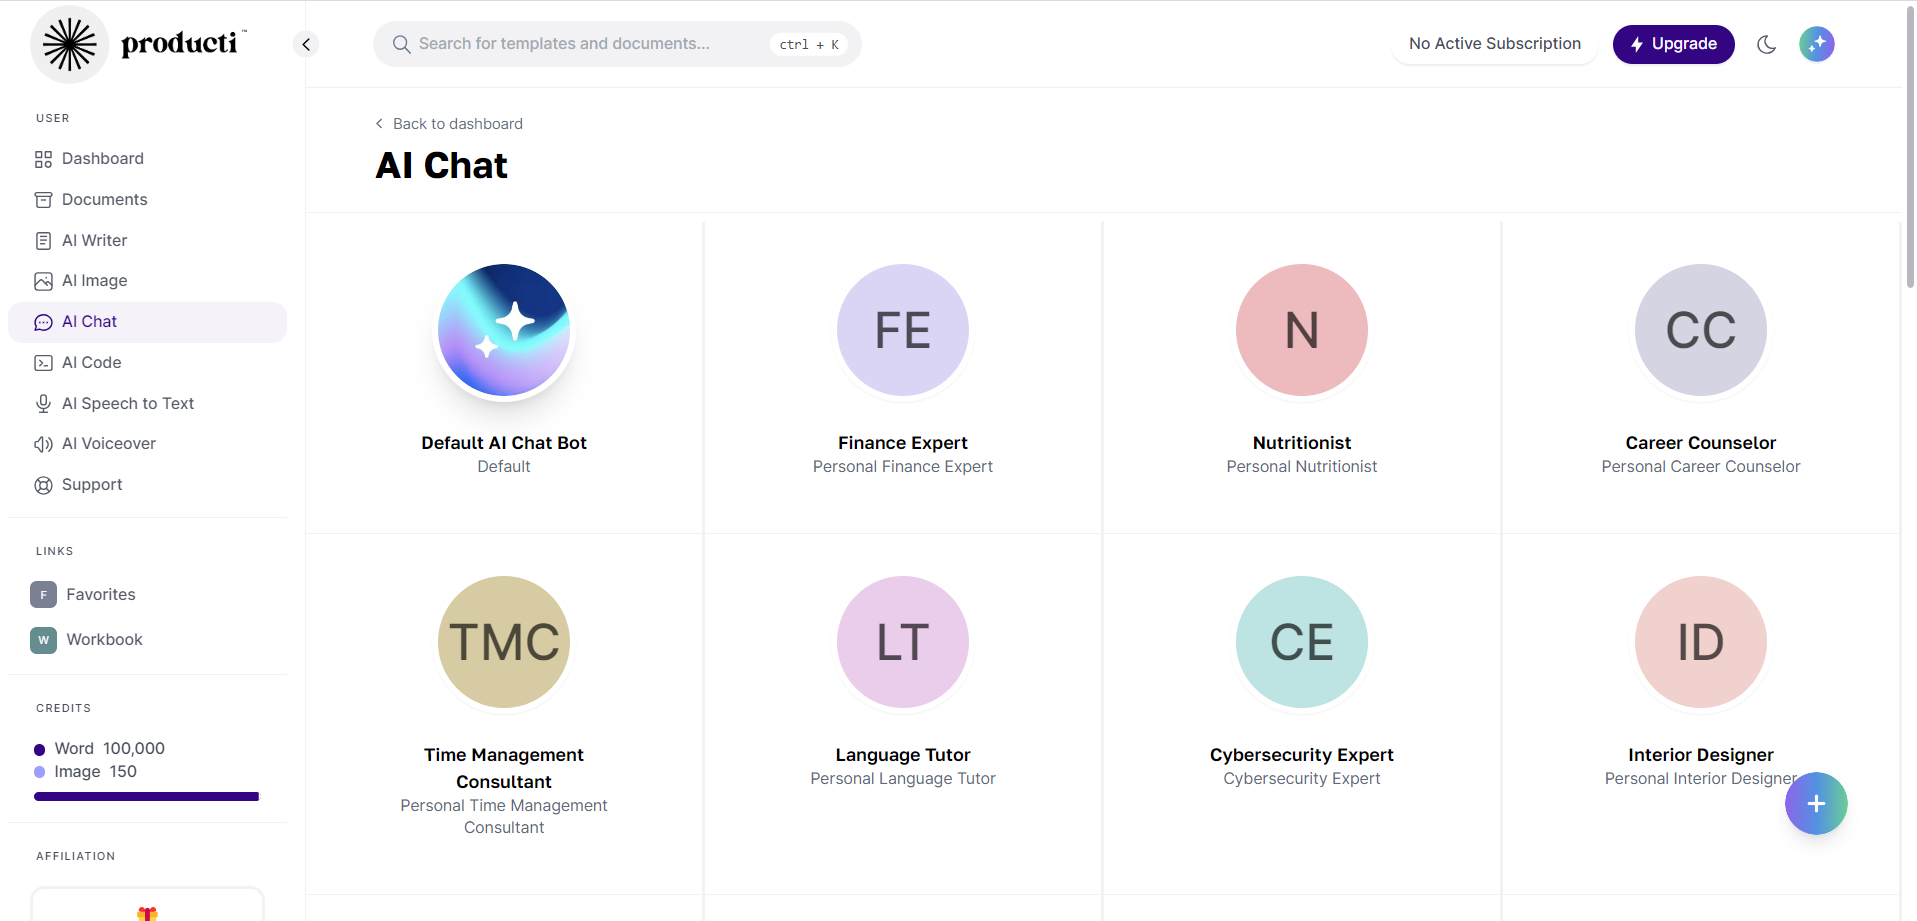
Task: Click the Producti sunburst logo
Action: (69, 44)
